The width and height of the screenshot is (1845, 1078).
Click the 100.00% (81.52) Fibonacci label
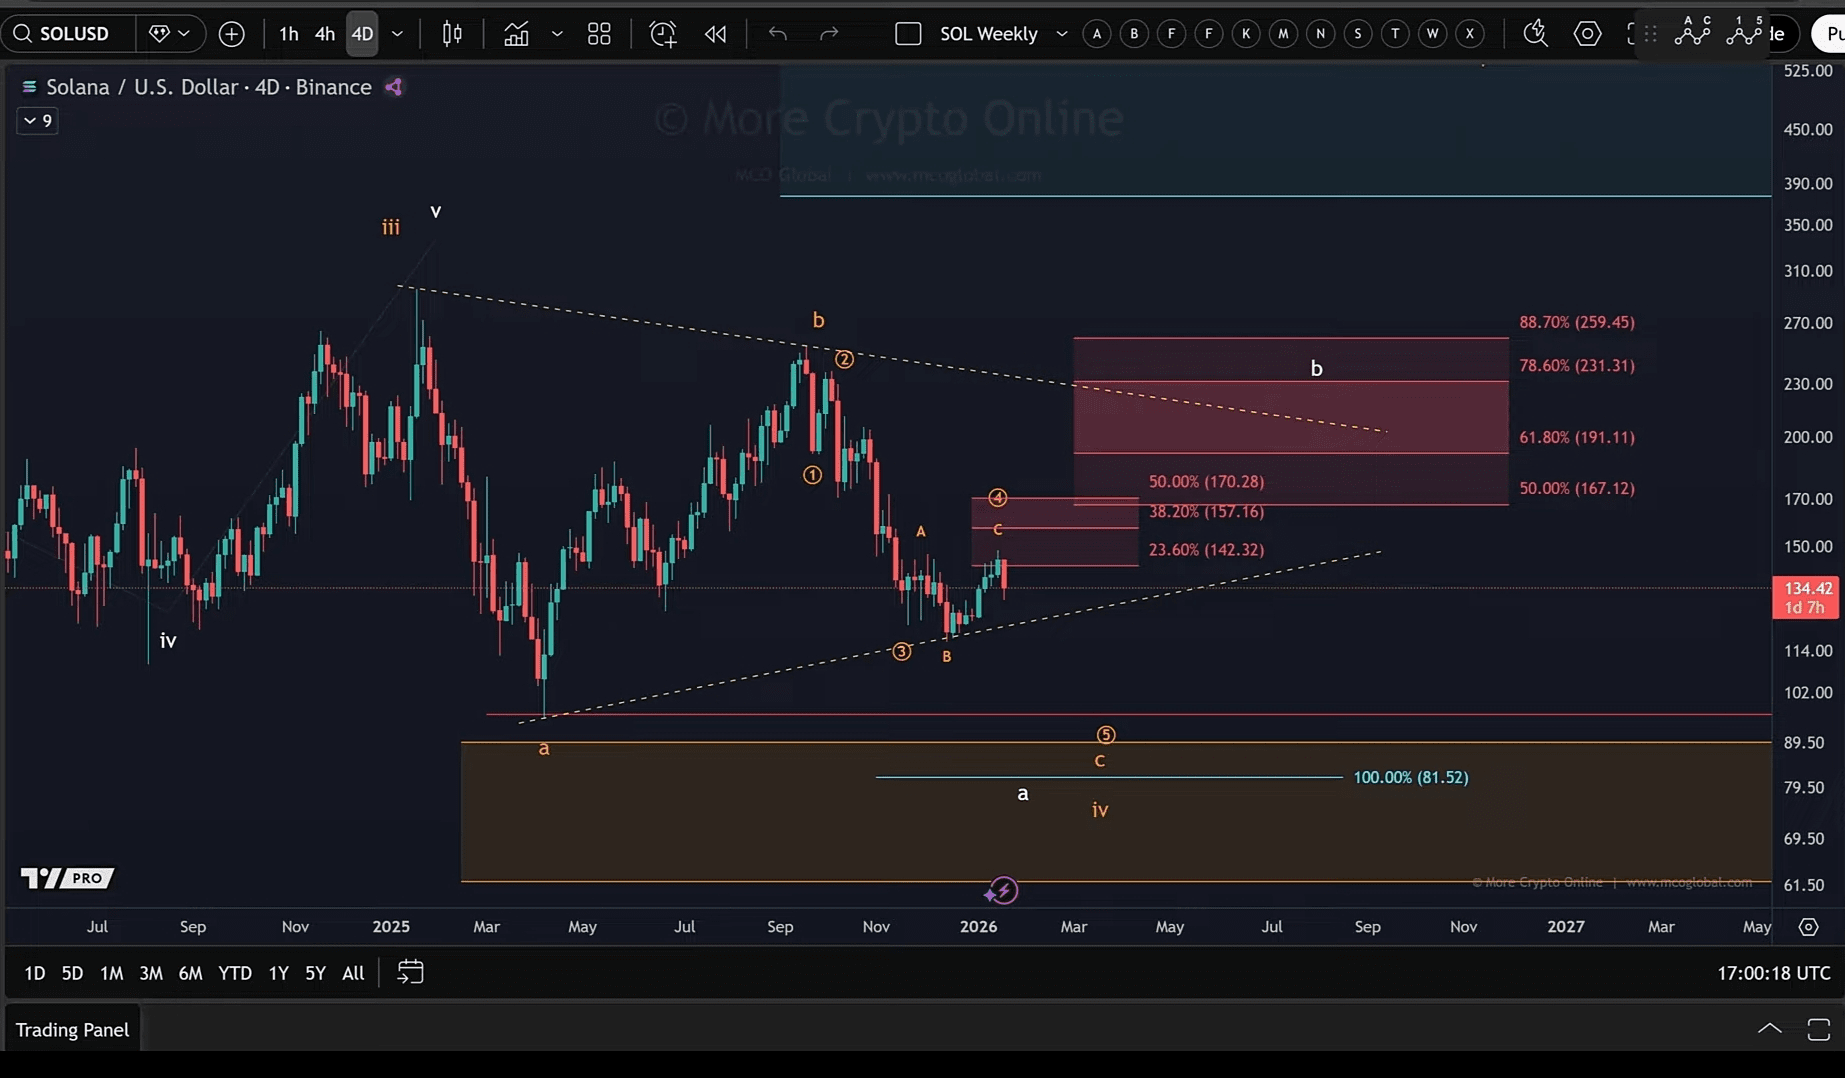click(x=1410, y=777)
